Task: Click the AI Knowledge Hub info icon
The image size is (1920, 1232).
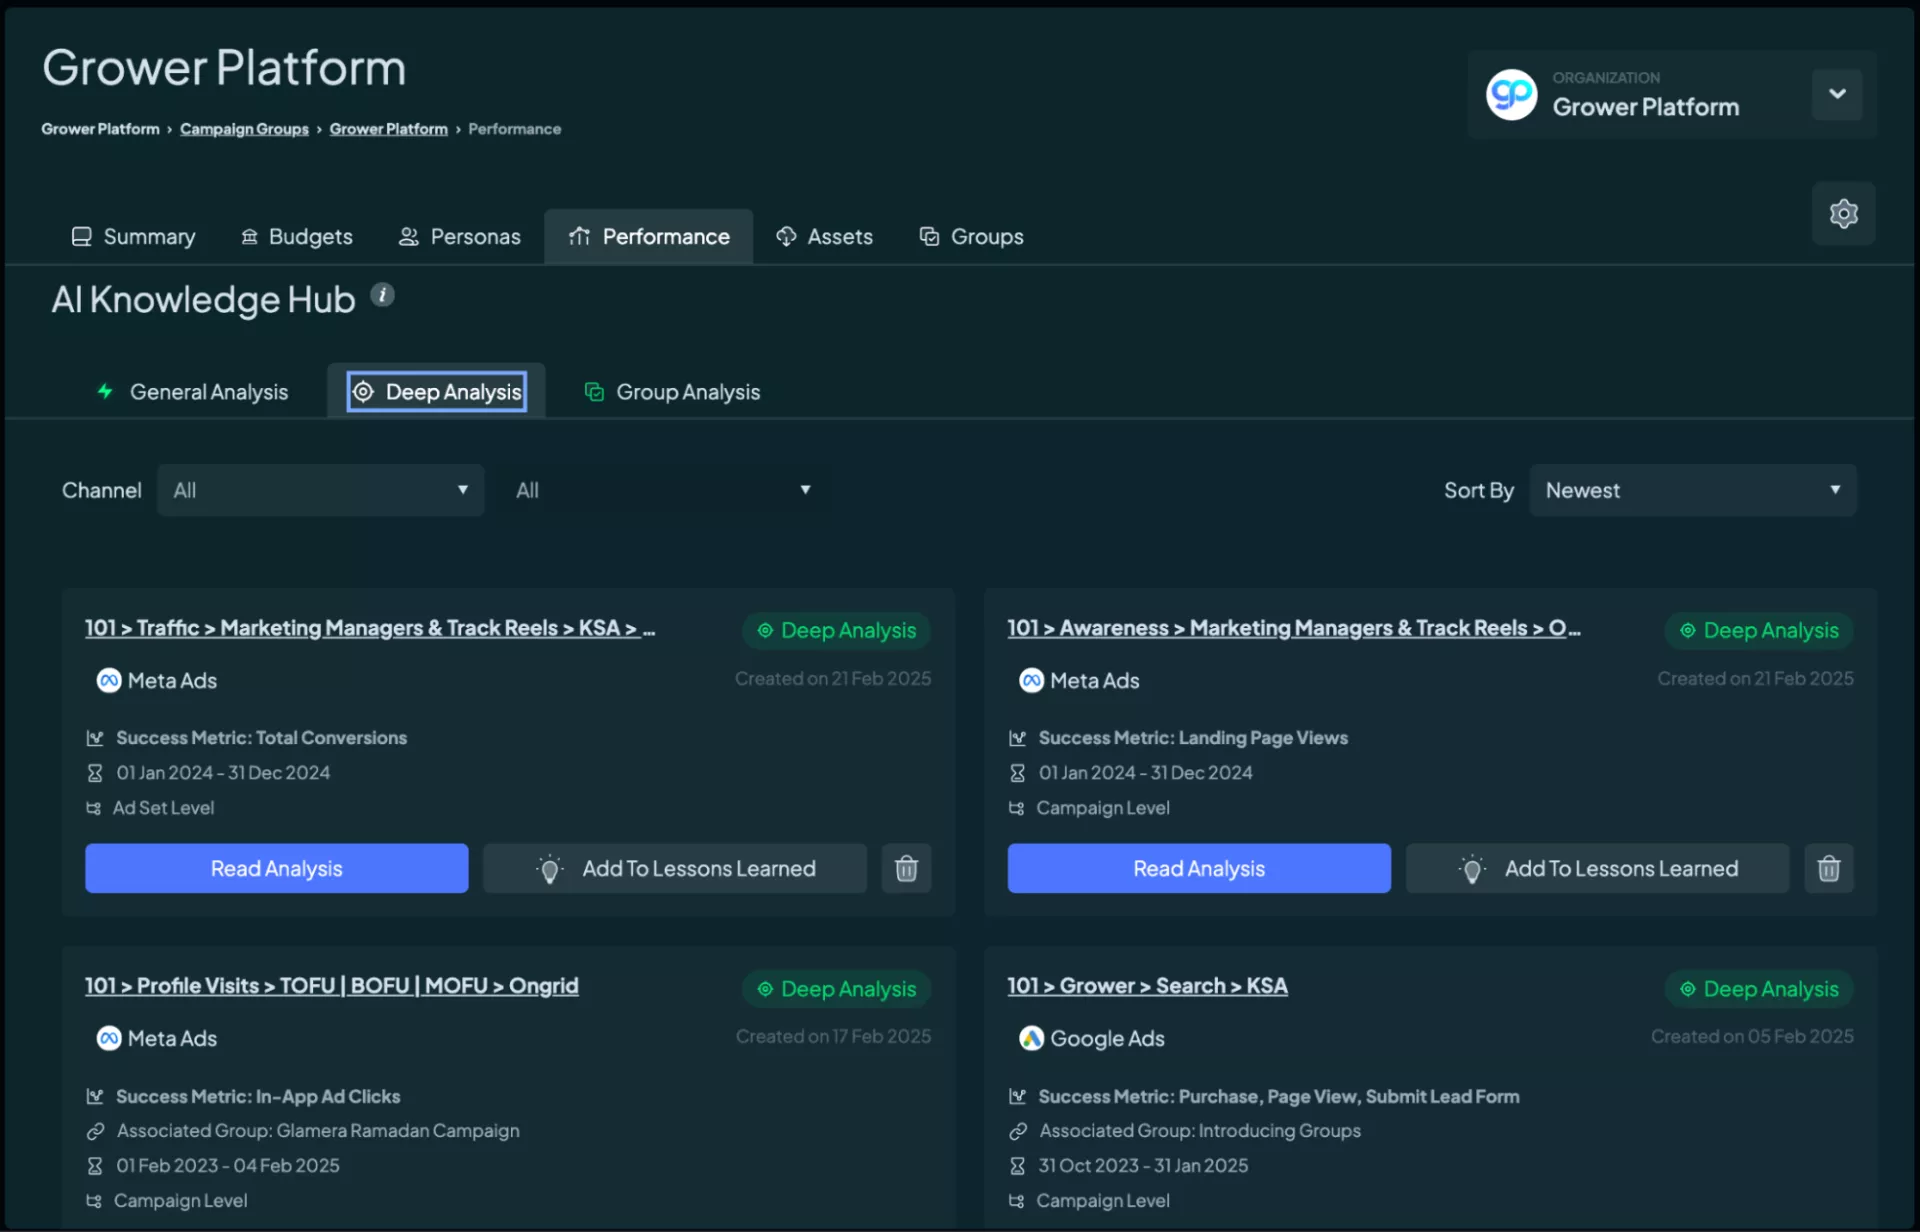Action: (x=382, y=295)
